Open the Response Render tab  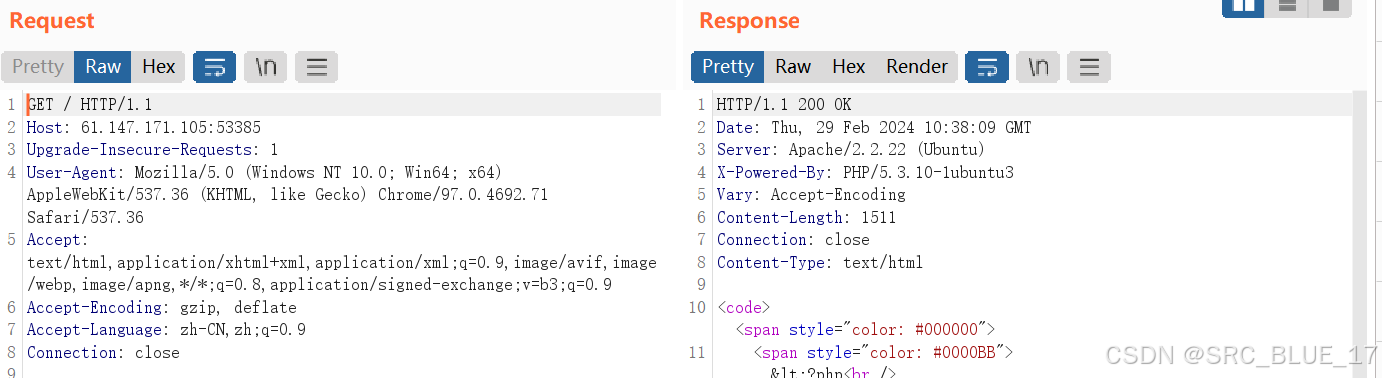click(x=917, y=67)
